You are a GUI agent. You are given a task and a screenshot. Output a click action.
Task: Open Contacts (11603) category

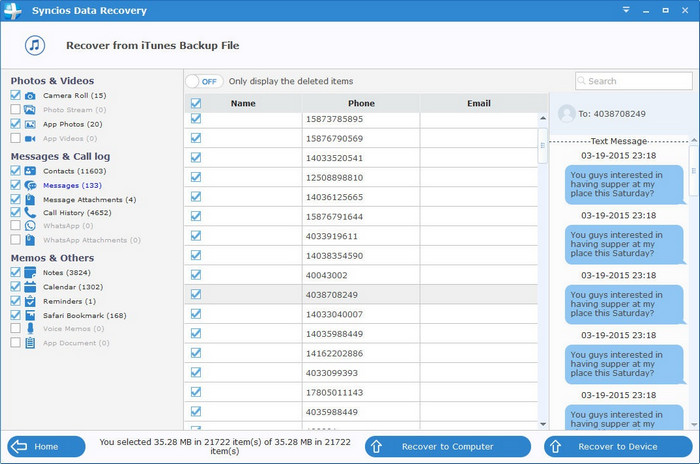pos(75,171)
